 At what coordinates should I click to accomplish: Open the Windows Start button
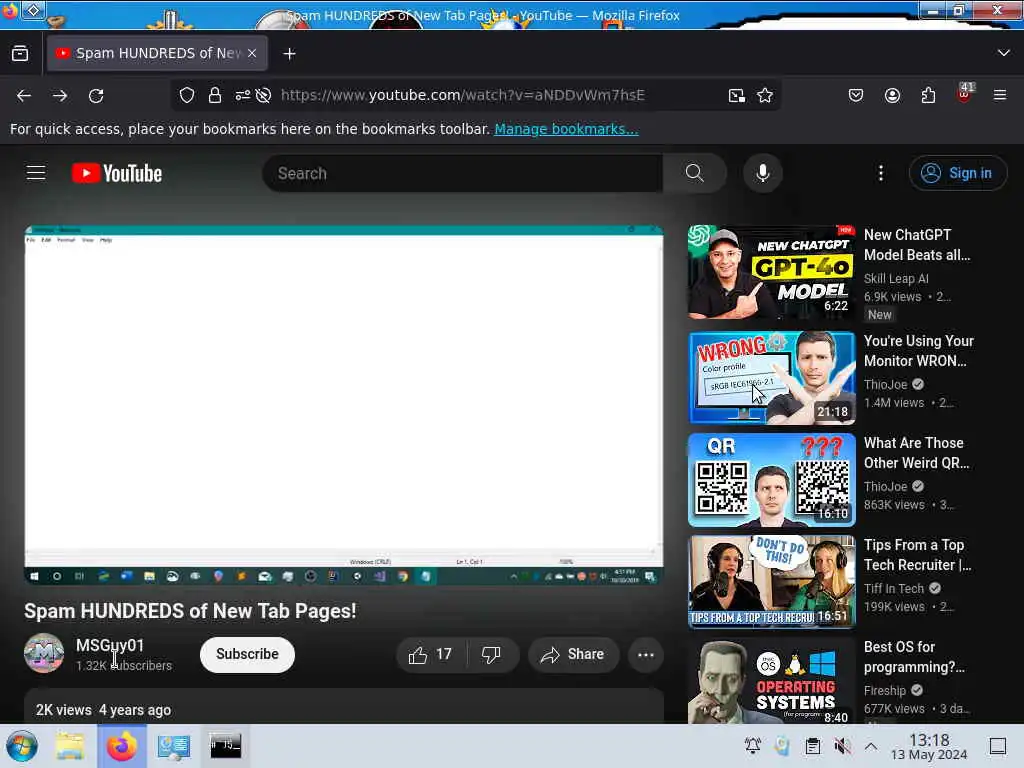point(22,746)
